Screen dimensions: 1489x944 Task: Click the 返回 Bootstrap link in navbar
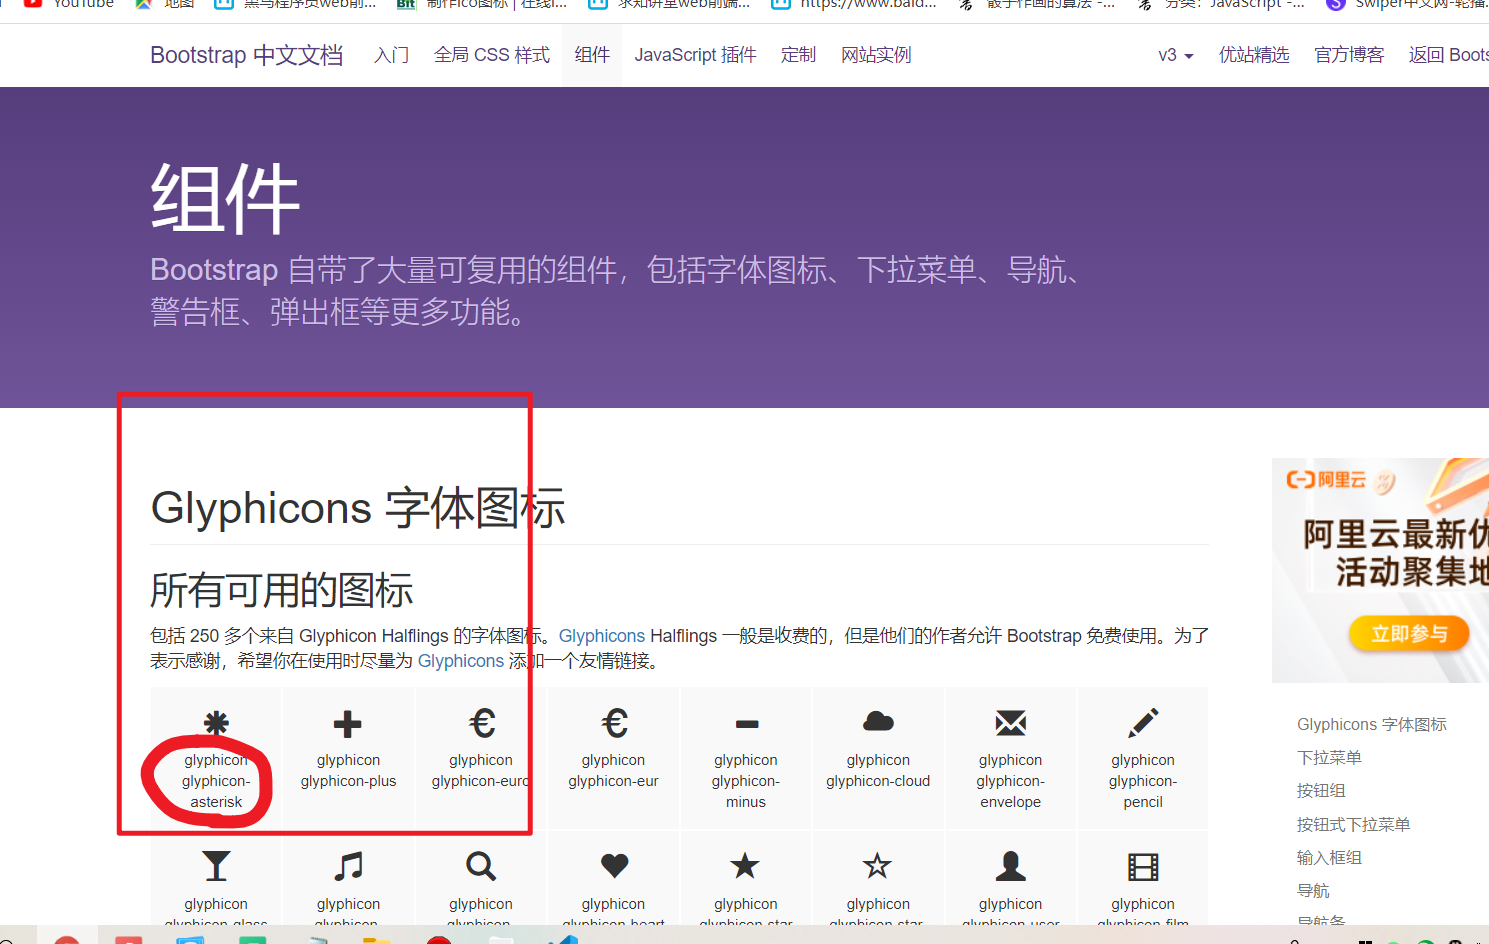tap(1449, 55)
